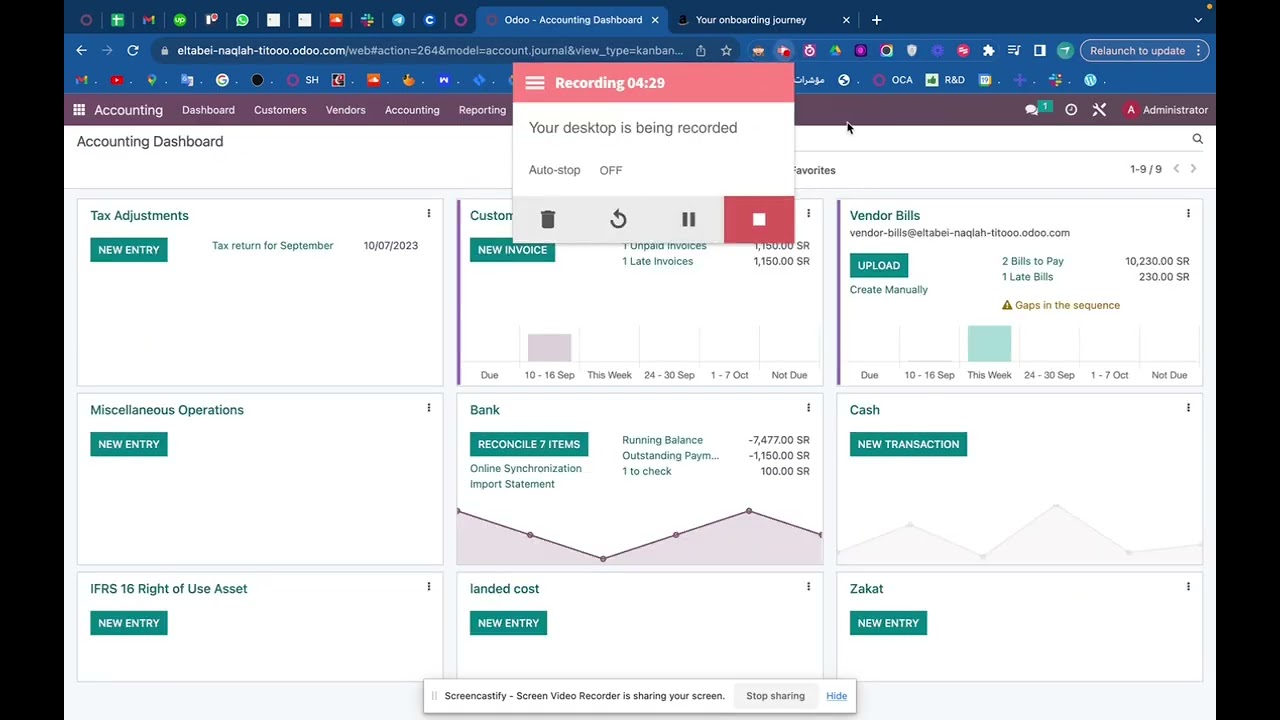The height and width of the screenshot is (720, 1280).
Task: Click RECONCILE 7 ITEMS on Bank card
Action: coord(529,444)
